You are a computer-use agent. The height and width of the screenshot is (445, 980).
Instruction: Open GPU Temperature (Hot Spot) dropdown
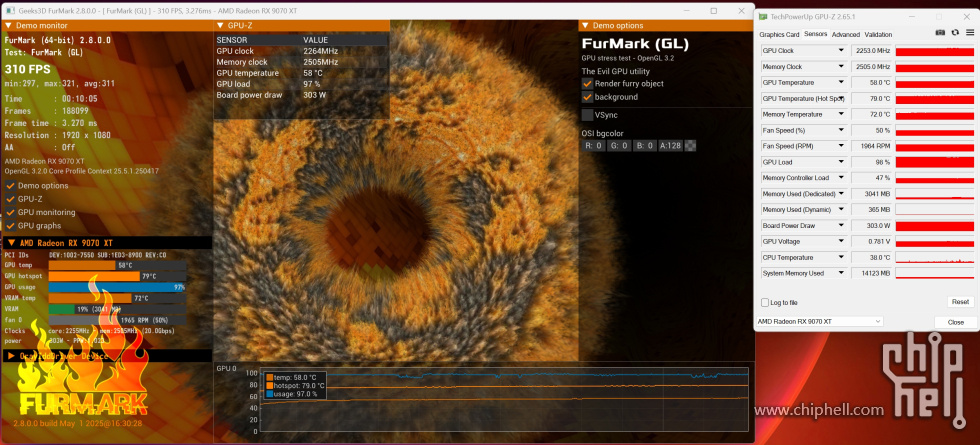click(841, 99)
